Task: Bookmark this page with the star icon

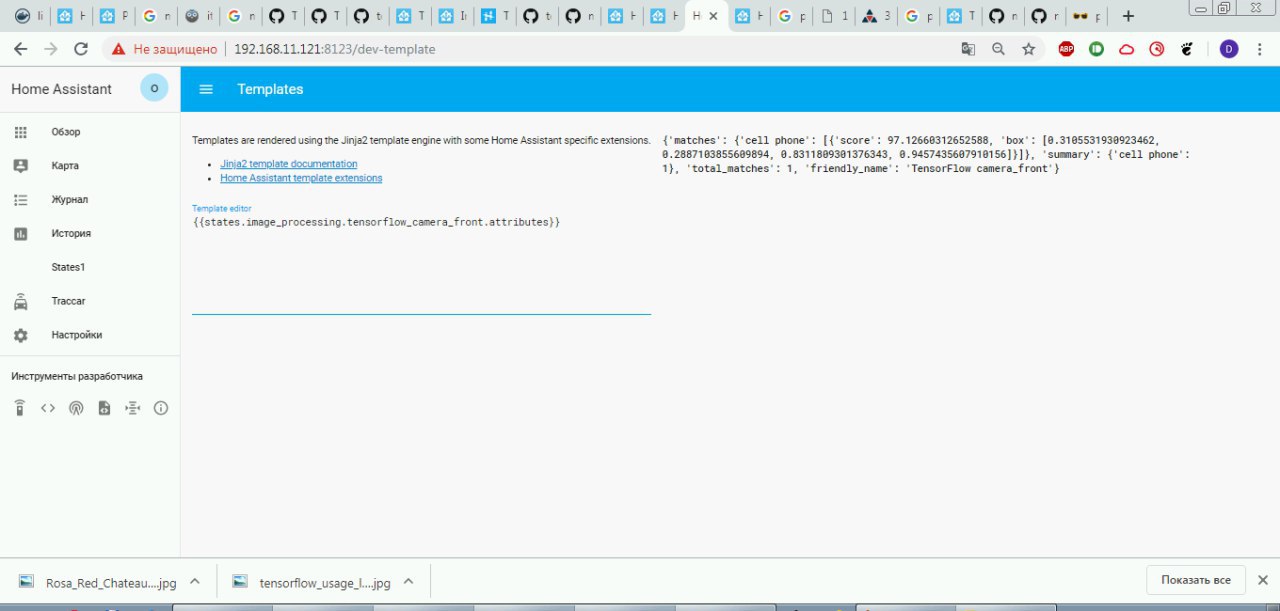Action: tap(1028, 49)
